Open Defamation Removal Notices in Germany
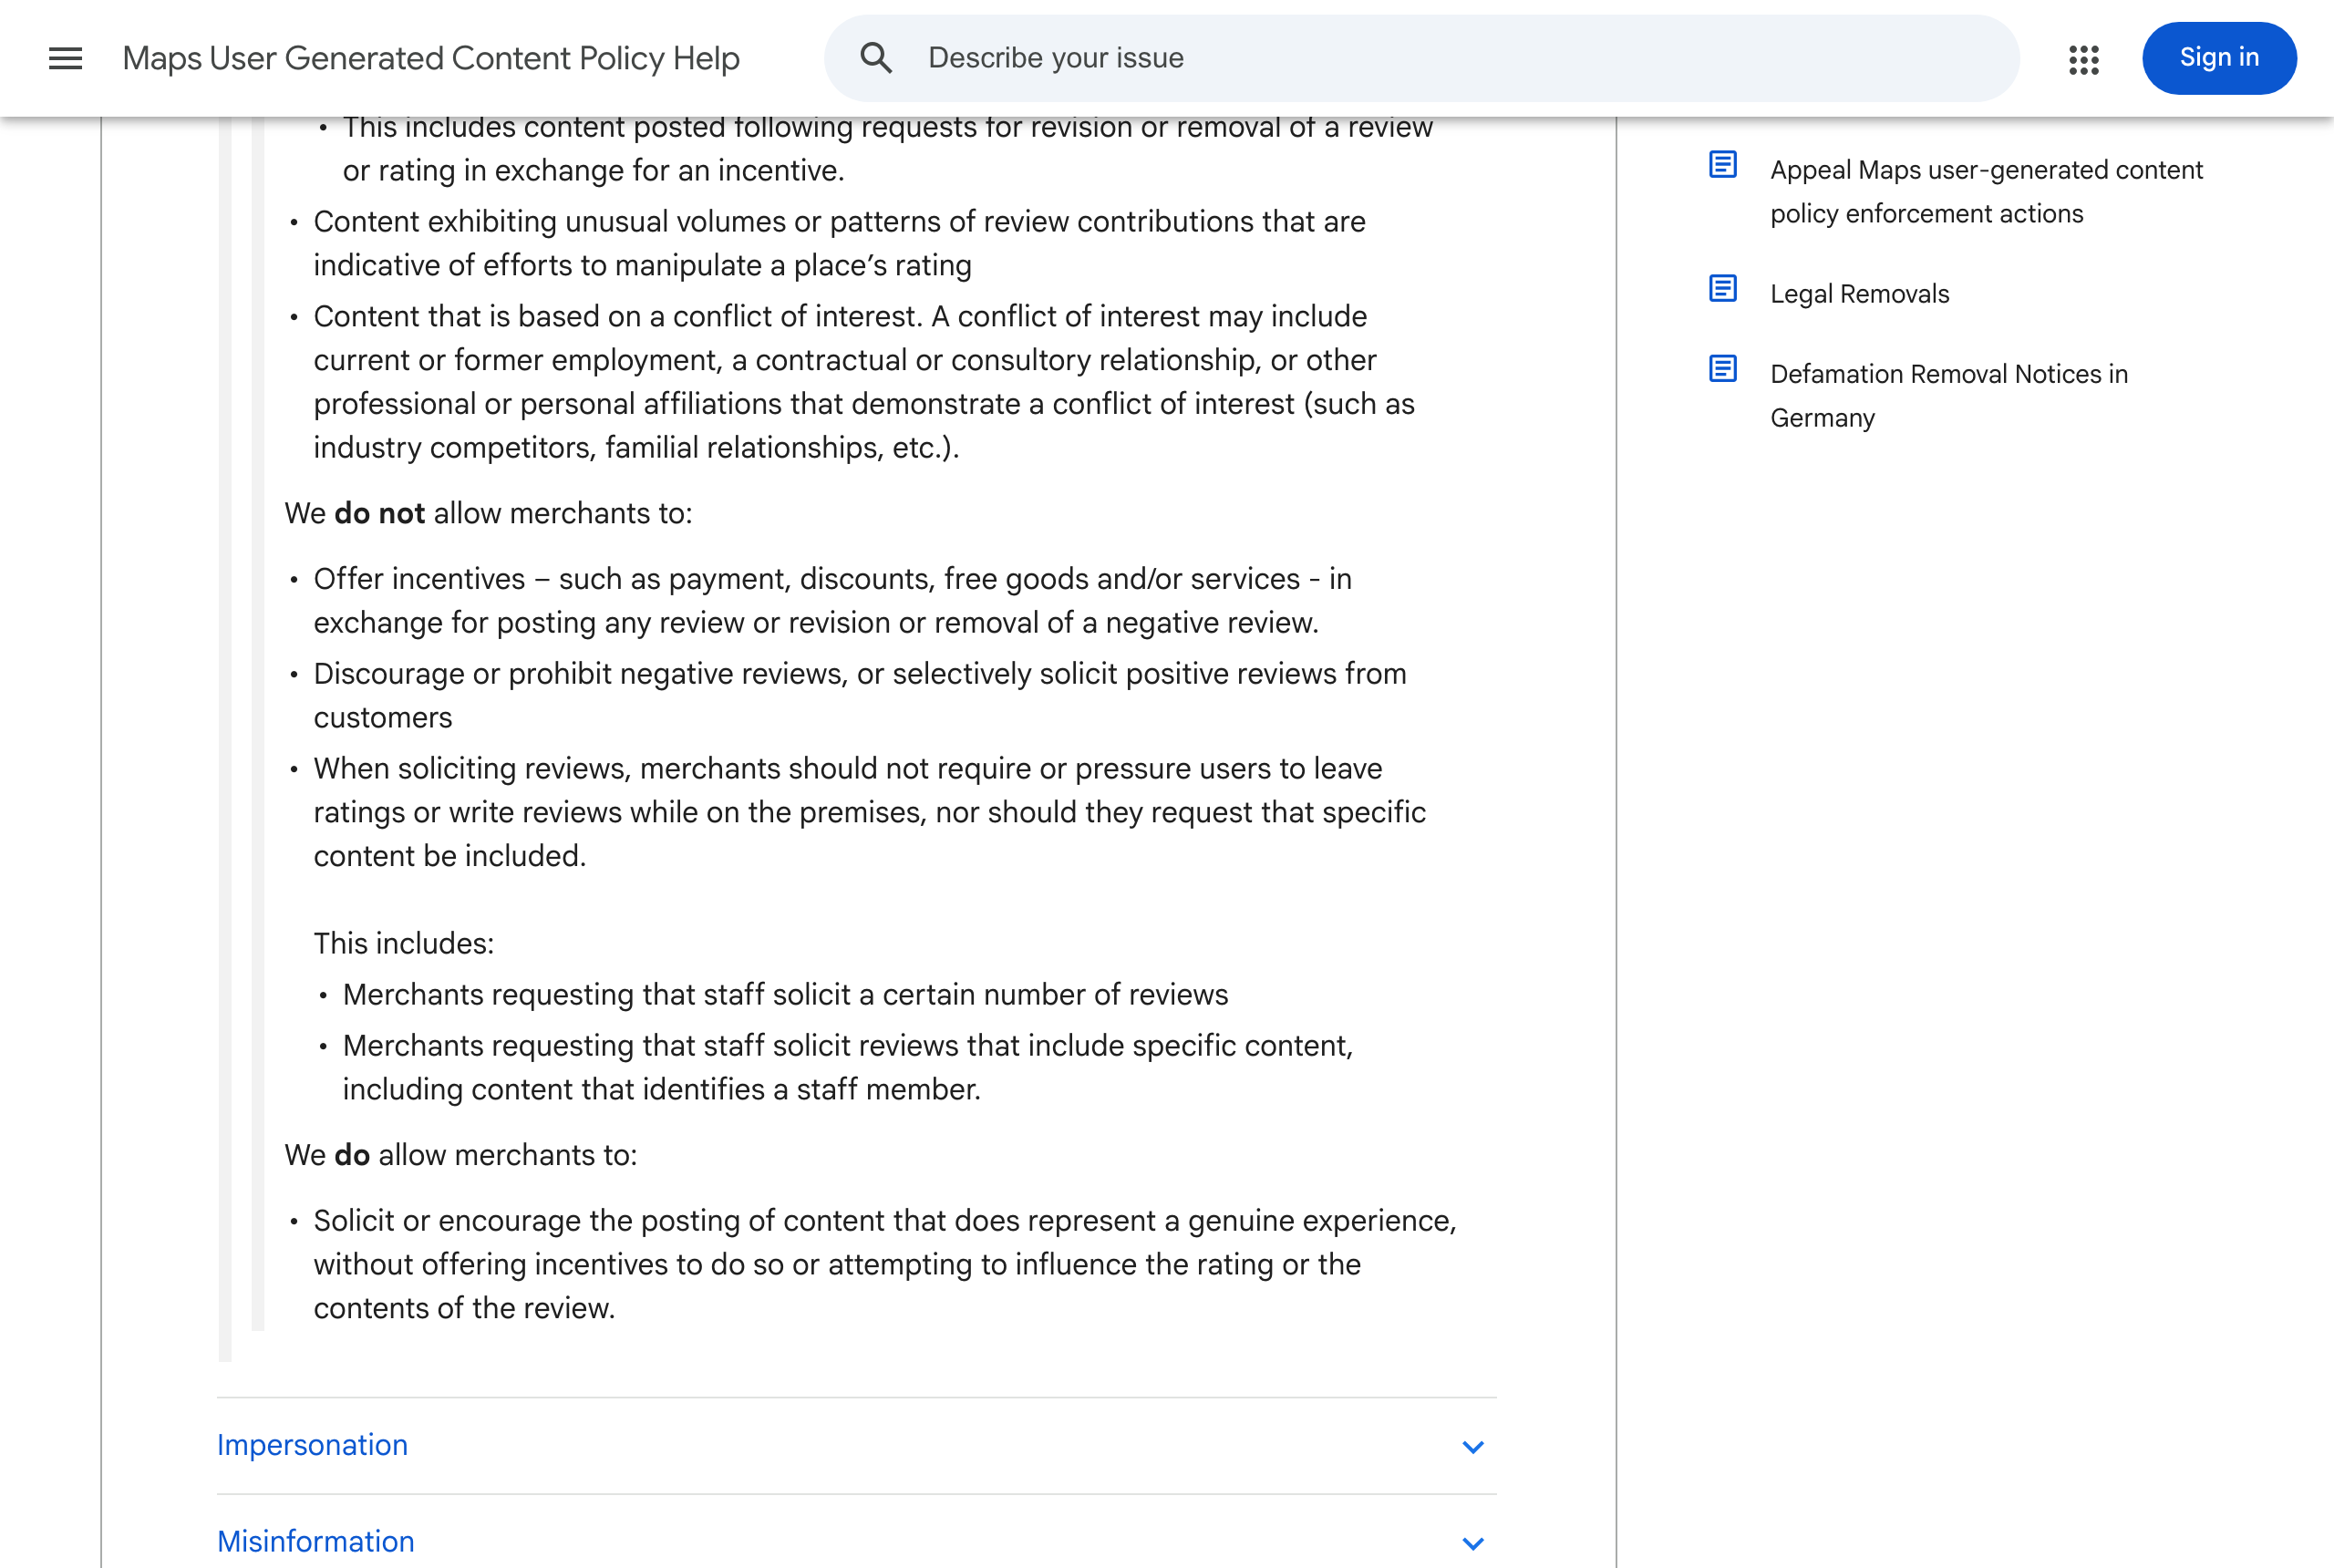 click(1948, 395)
